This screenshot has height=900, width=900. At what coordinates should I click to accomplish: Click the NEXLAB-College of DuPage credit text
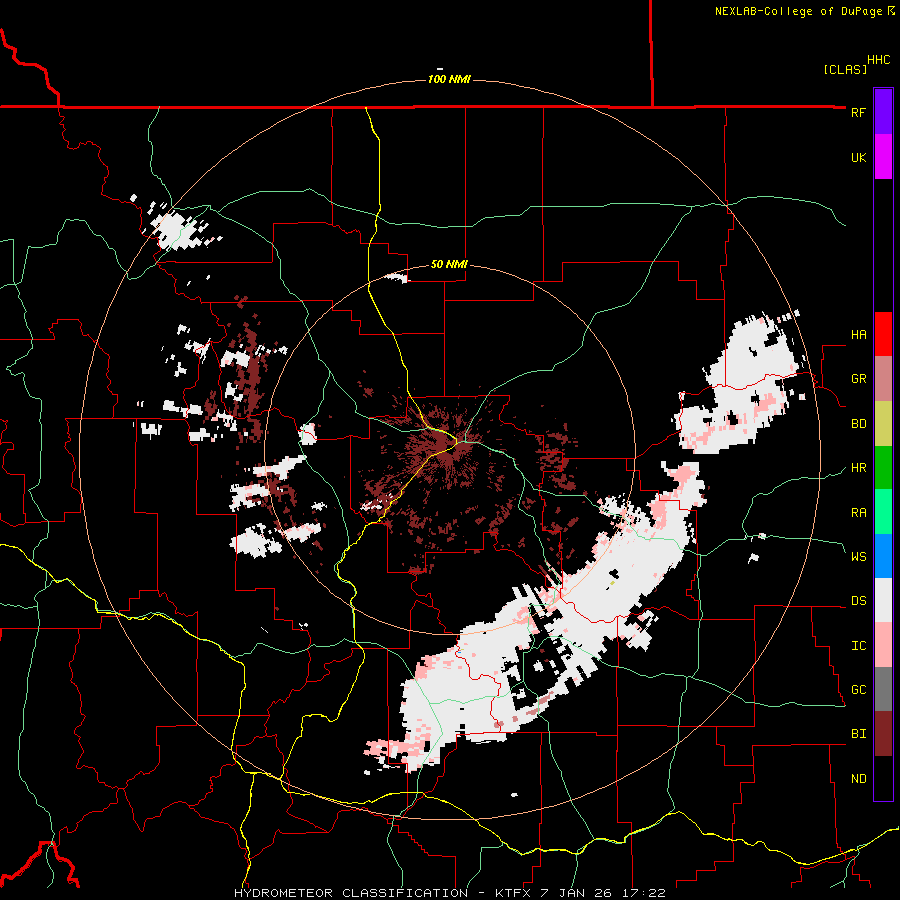(804, 11)
